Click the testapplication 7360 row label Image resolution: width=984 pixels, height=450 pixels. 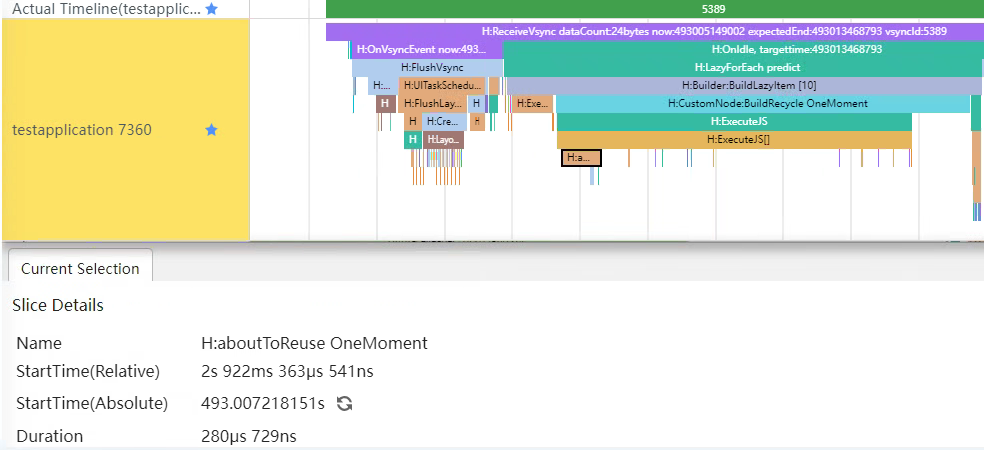(x=82, y=130)
